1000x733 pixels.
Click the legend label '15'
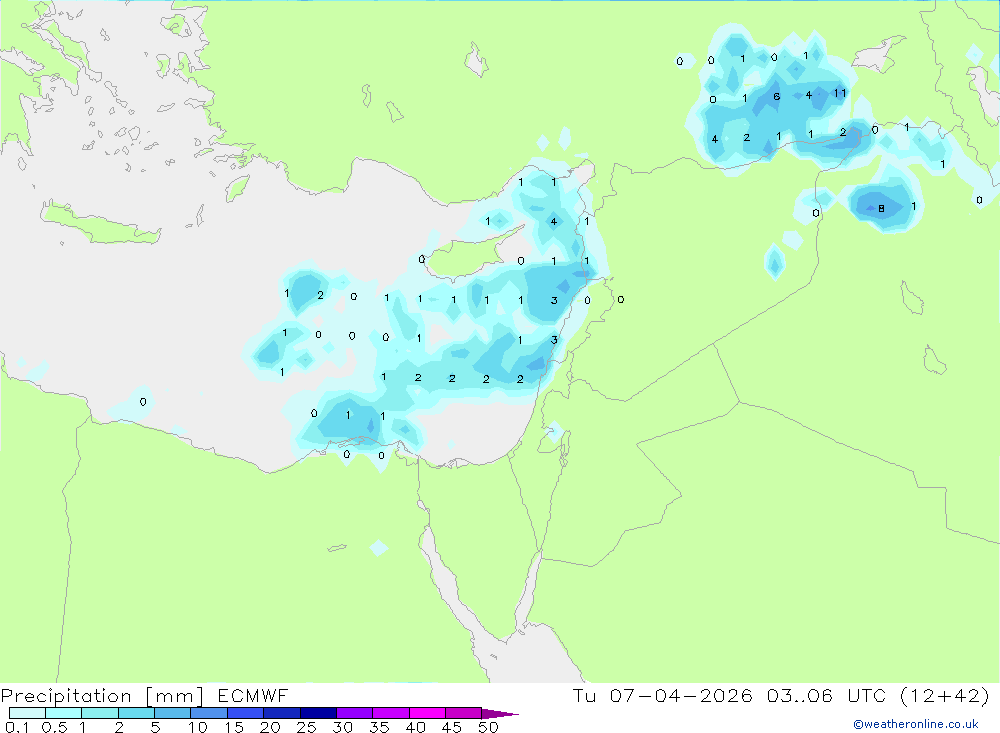point(234,727)
